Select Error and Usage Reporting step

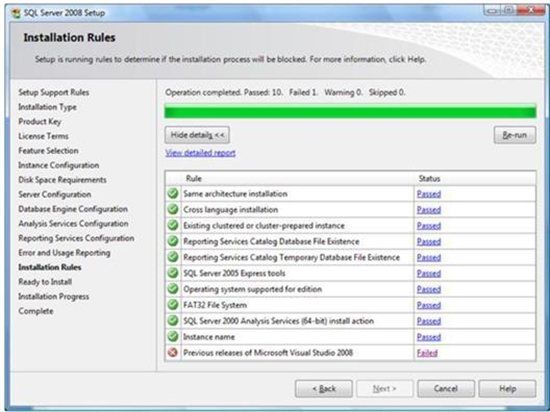pos(64,253)
